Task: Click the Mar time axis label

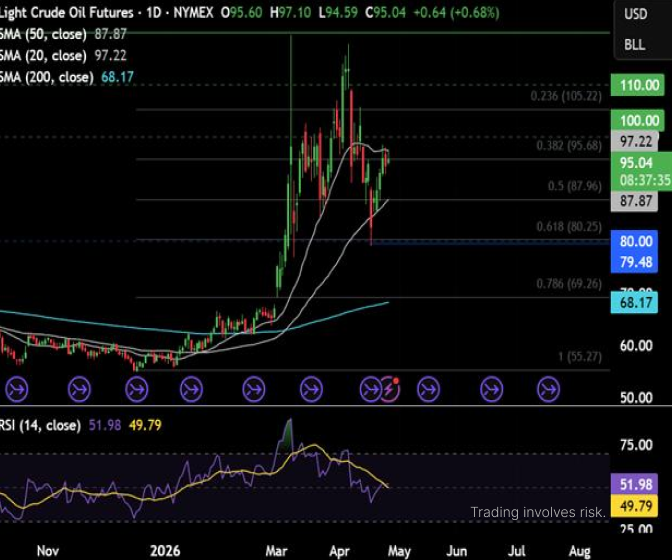Action: (276, 551)
